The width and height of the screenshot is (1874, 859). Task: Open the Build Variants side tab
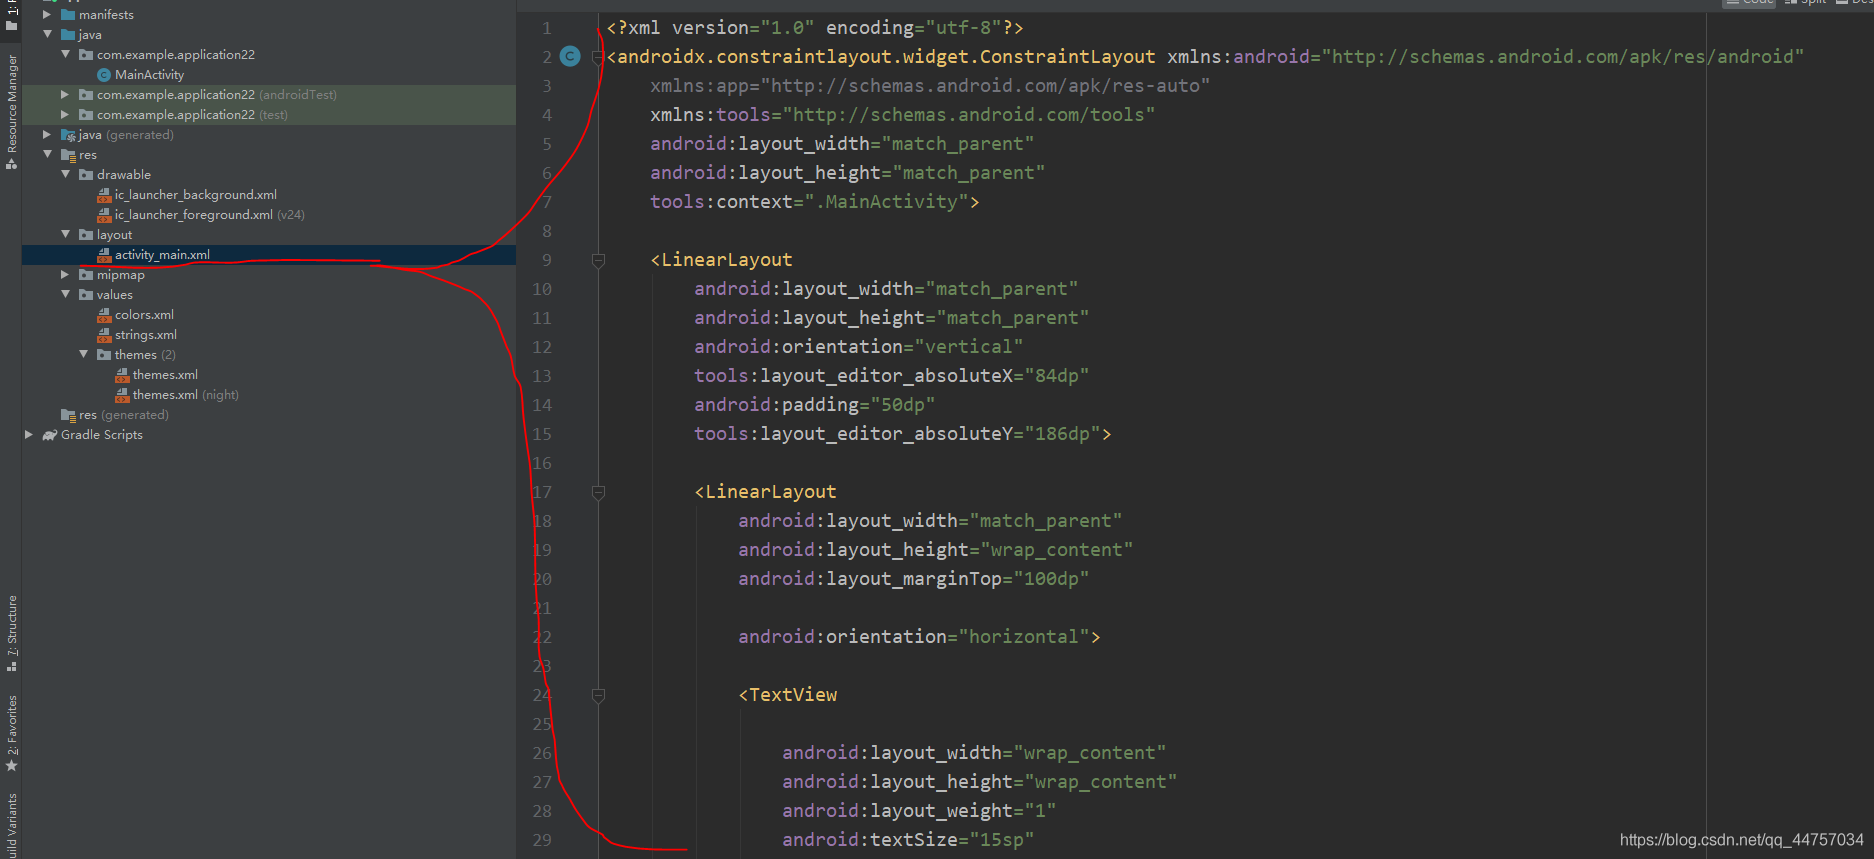coord(12,826)
